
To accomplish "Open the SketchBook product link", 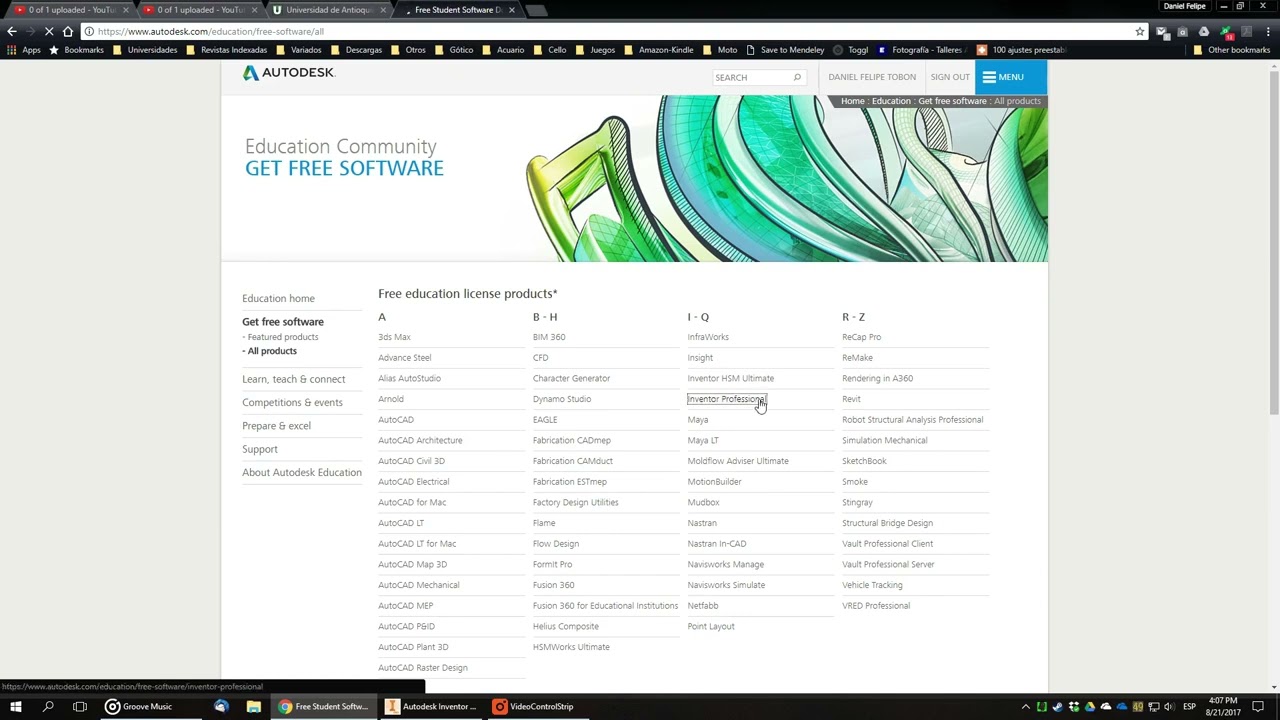I will pos(864,461).
